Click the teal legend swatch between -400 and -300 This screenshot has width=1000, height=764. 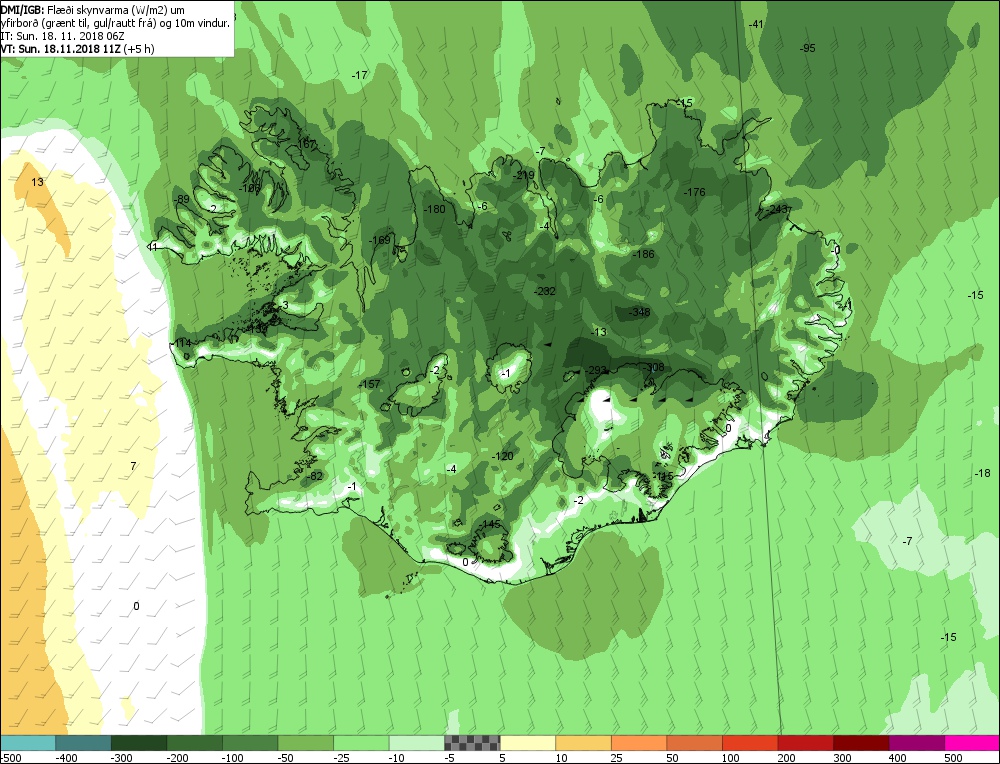[x=83, y=743]
